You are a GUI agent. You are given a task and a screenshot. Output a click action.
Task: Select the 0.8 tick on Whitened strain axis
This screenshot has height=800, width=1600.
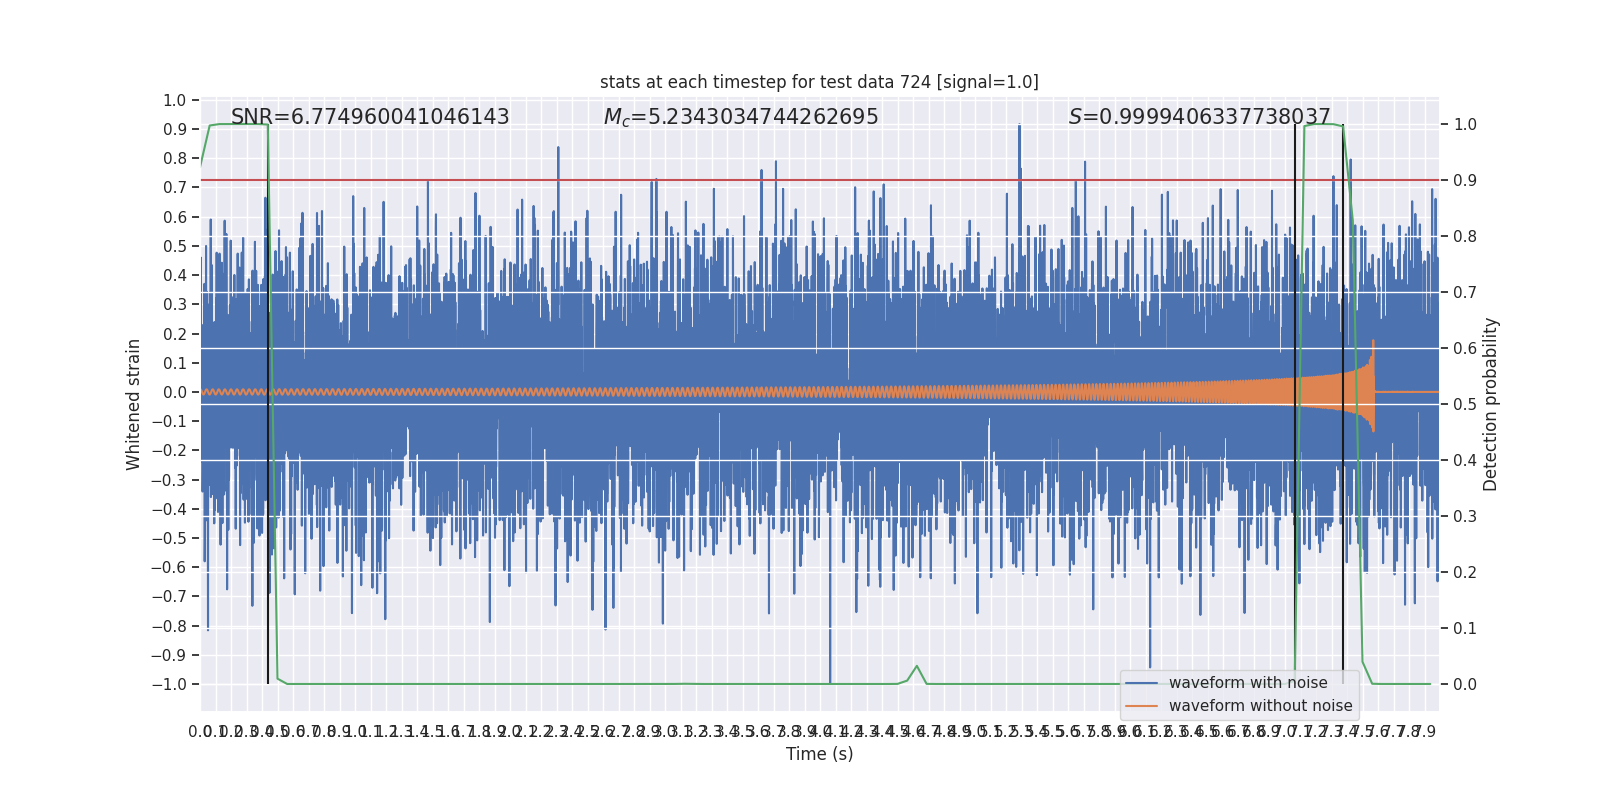[x=175, y=158]
